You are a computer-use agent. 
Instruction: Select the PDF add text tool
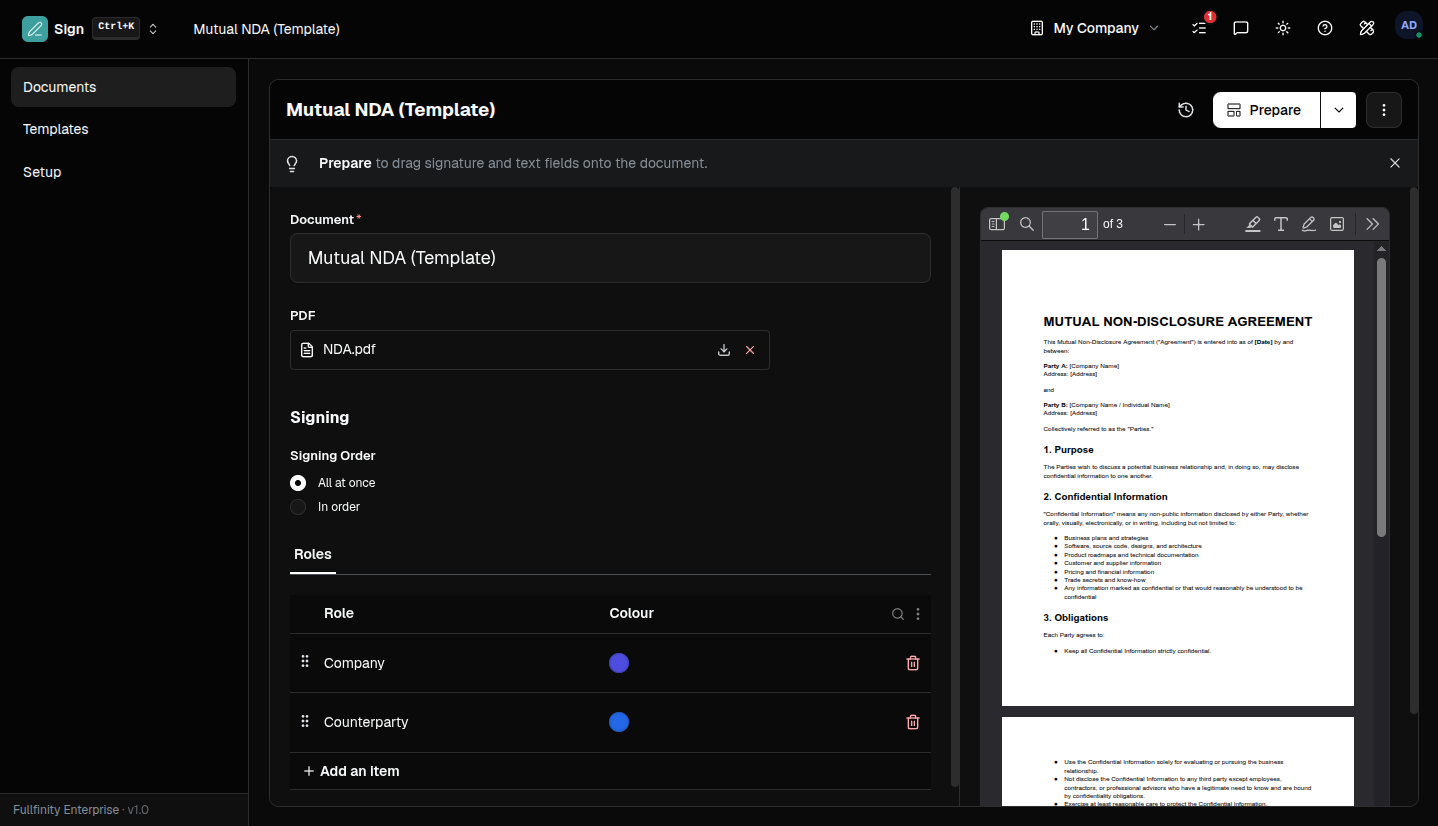point(1281,224)
